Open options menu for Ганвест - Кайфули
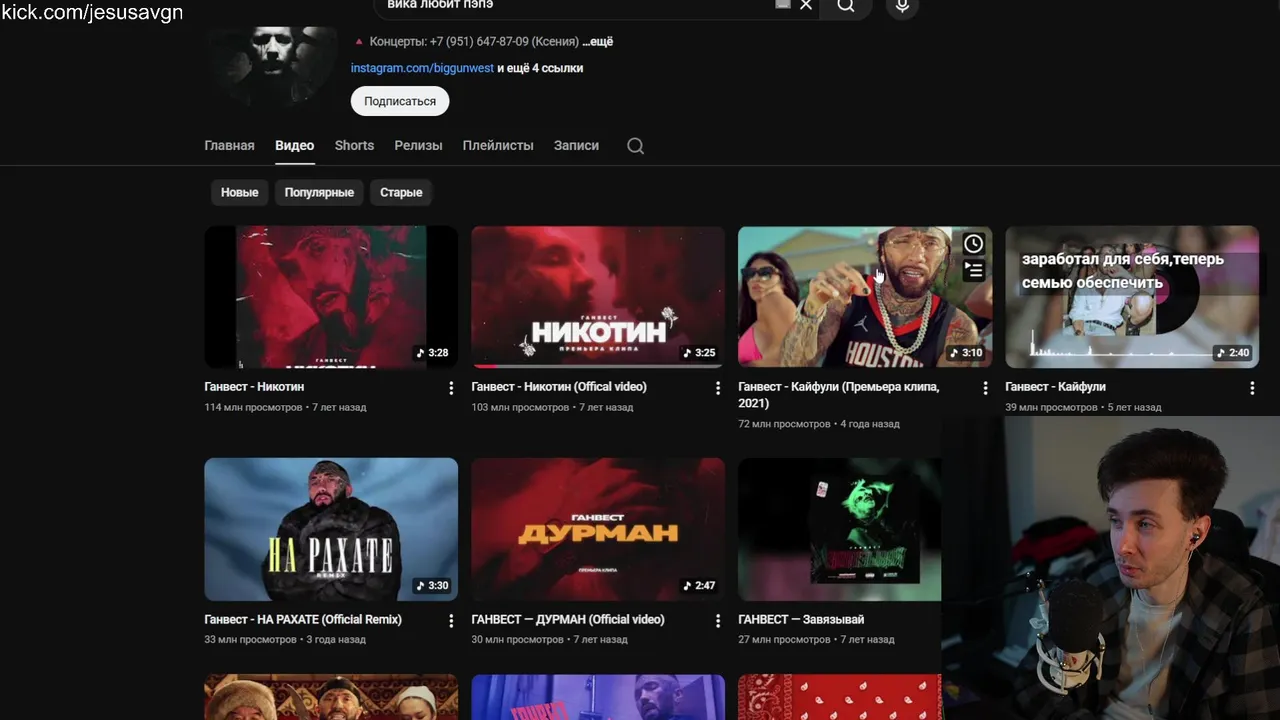1280x720 pixels. (x=1252, y=388)
